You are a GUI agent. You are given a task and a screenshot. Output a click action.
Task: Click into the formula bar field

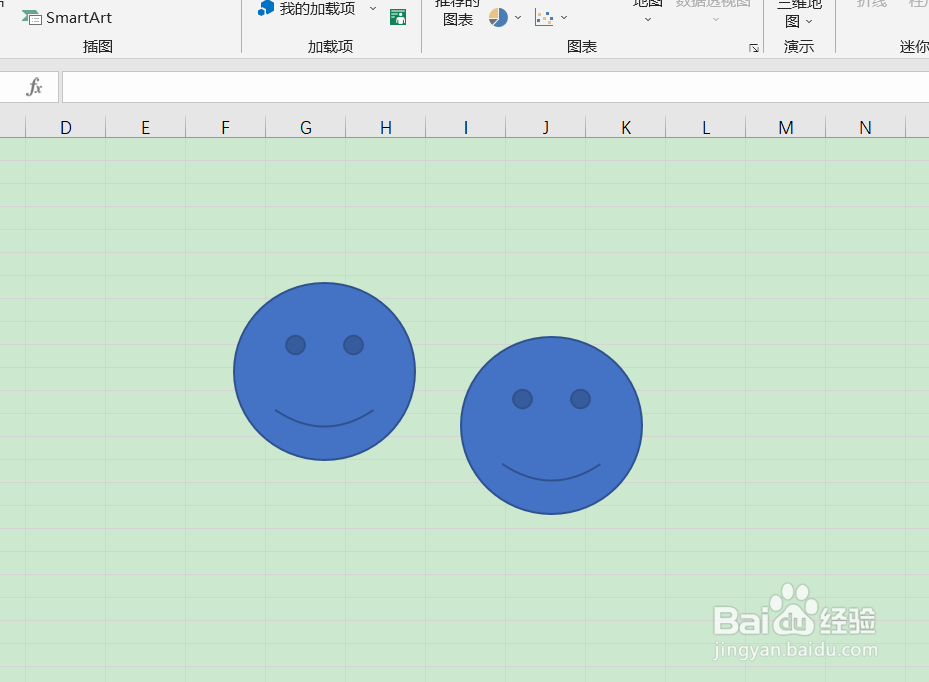pyautogui.click(x=495, y=87)
